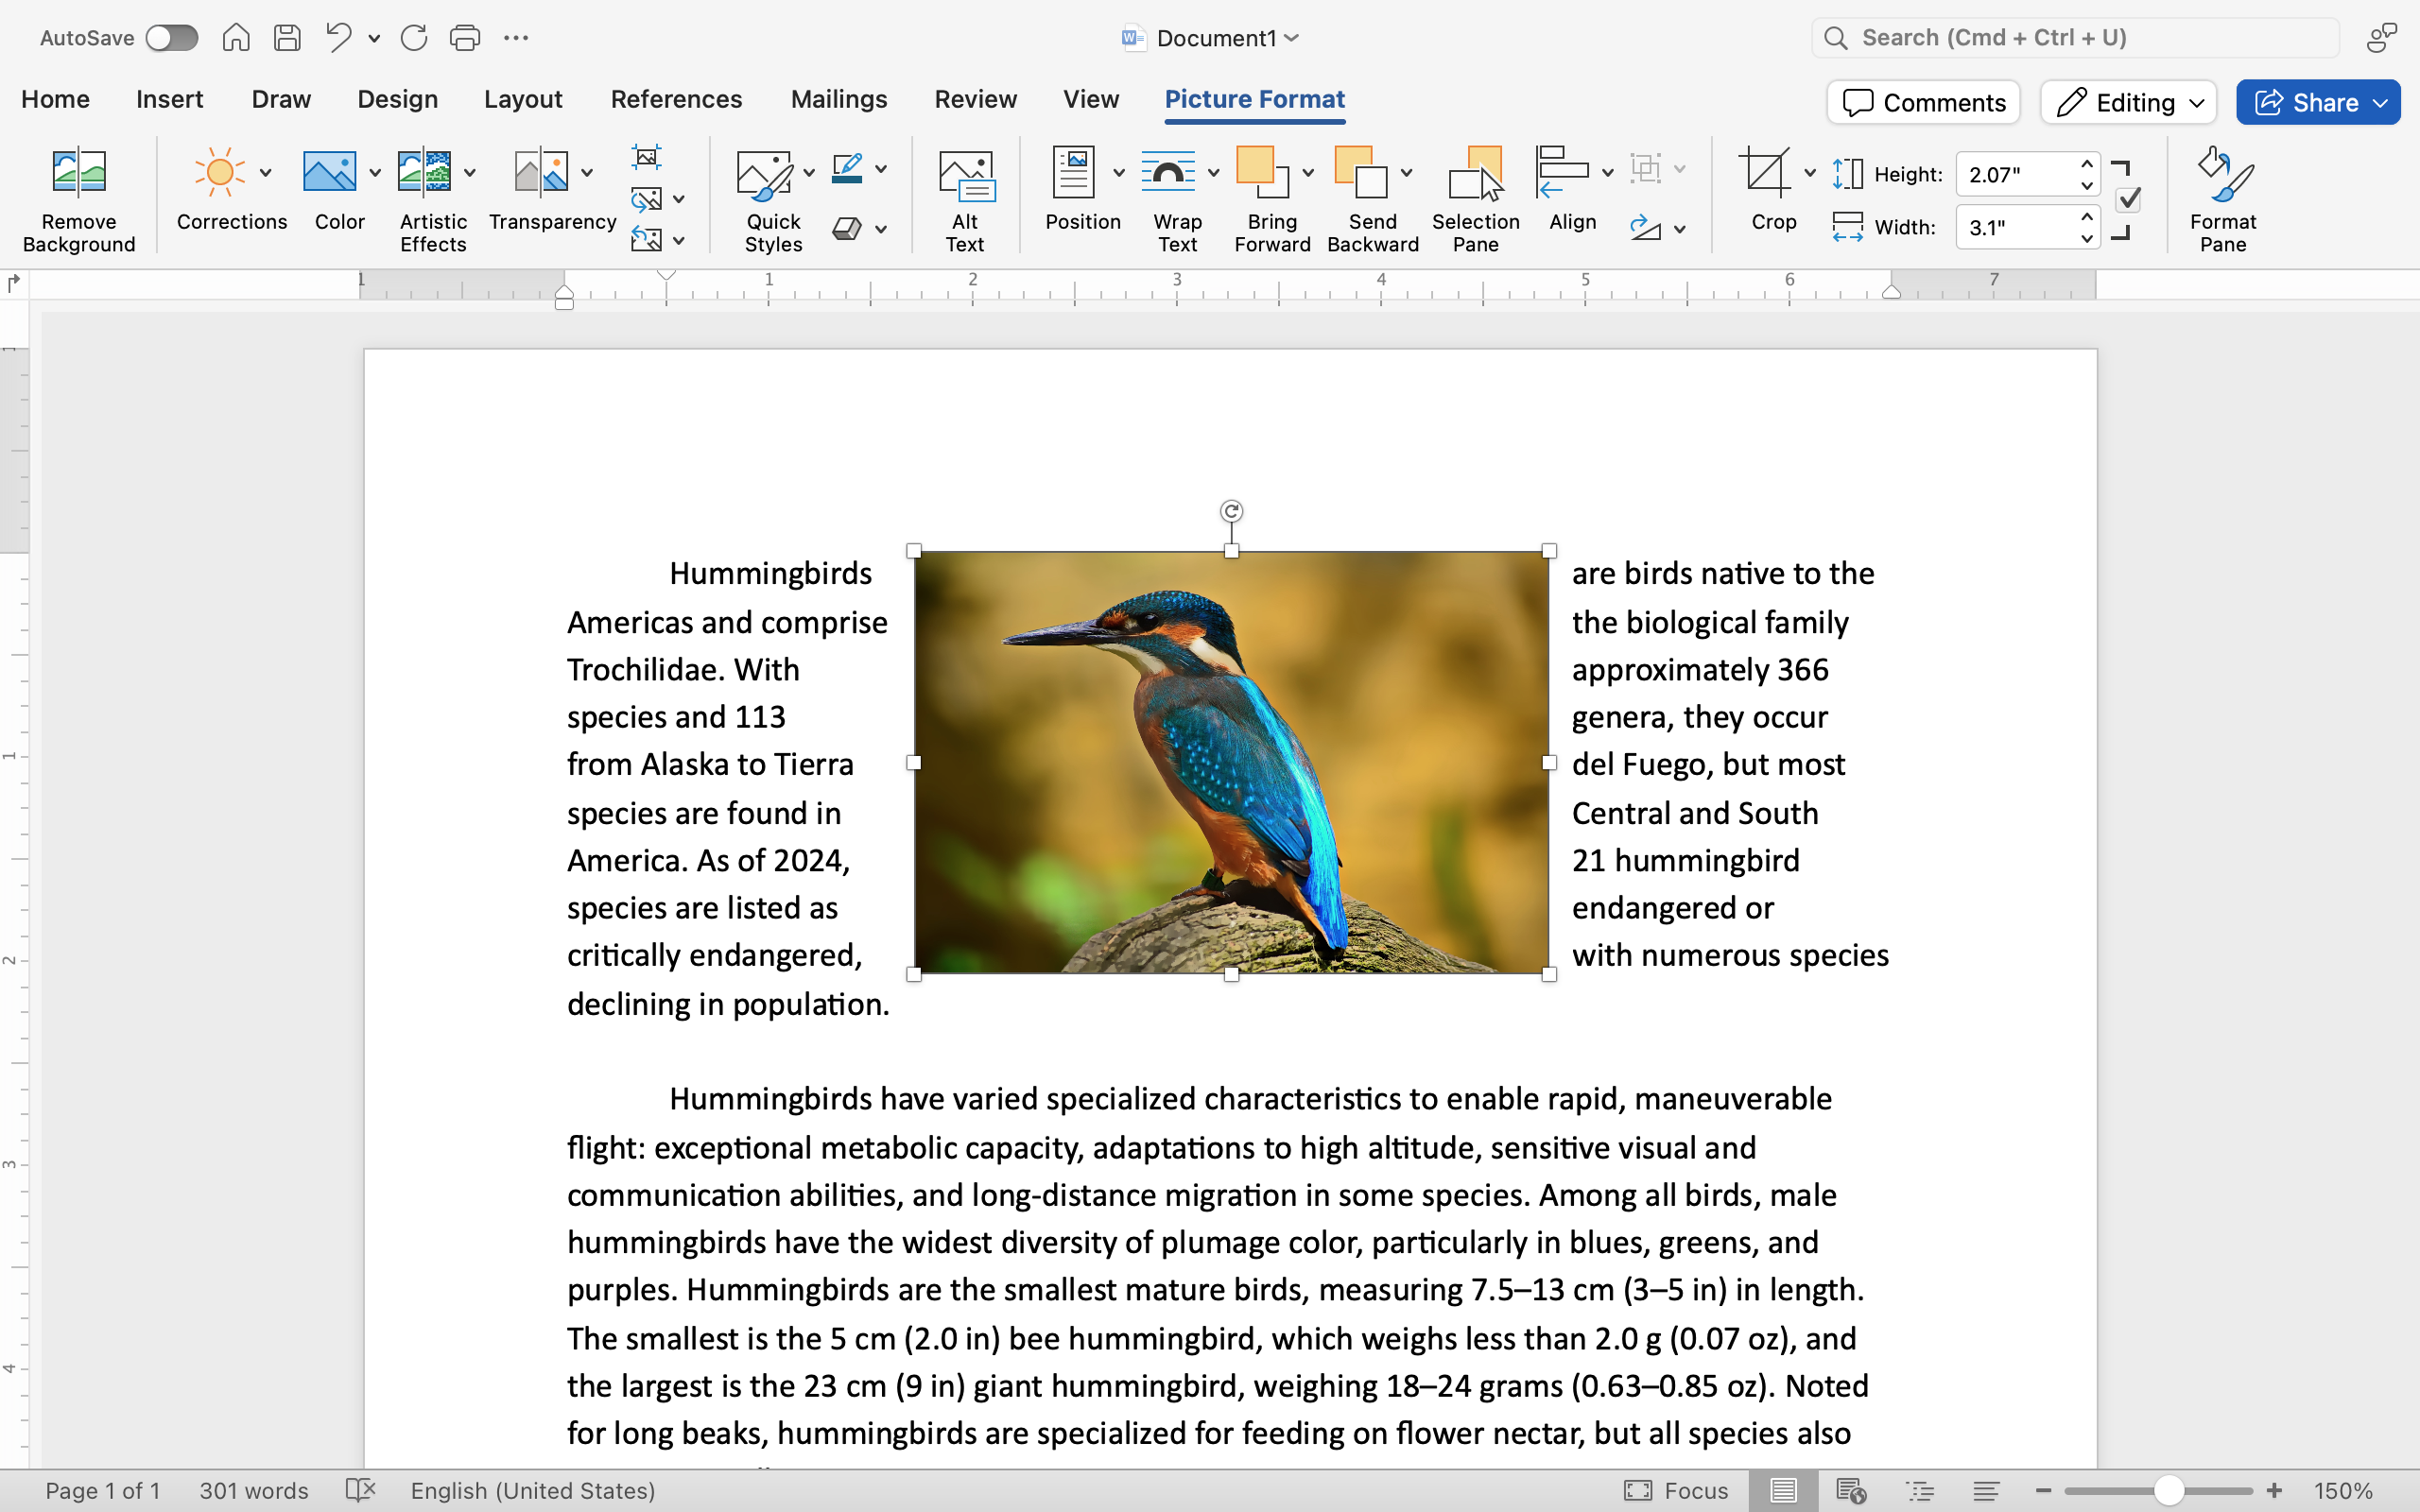The height and width of the screenshot is (1512, 2420).
Task: Click the Redo icon
Action: [x=414, y=38]
